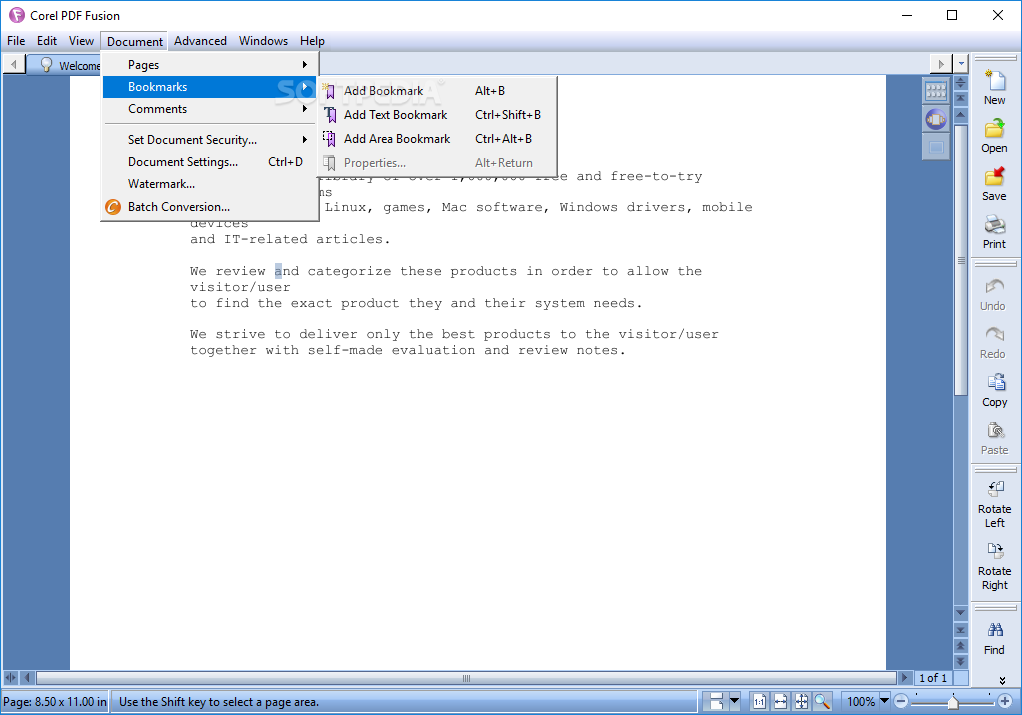Click the vertical scrollbar thumb

click(961, 259)
